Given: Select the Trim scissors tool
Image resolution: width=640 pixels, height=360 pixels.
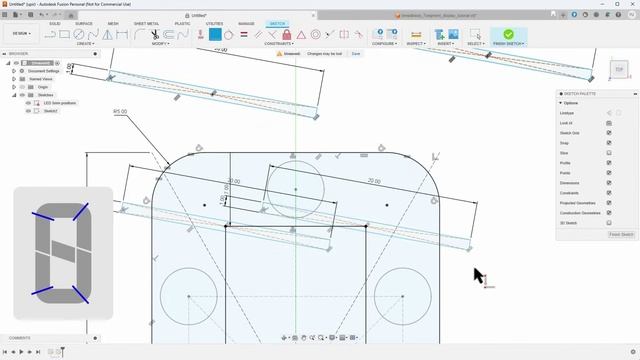Looking at the screenshot, I should 155,35.
